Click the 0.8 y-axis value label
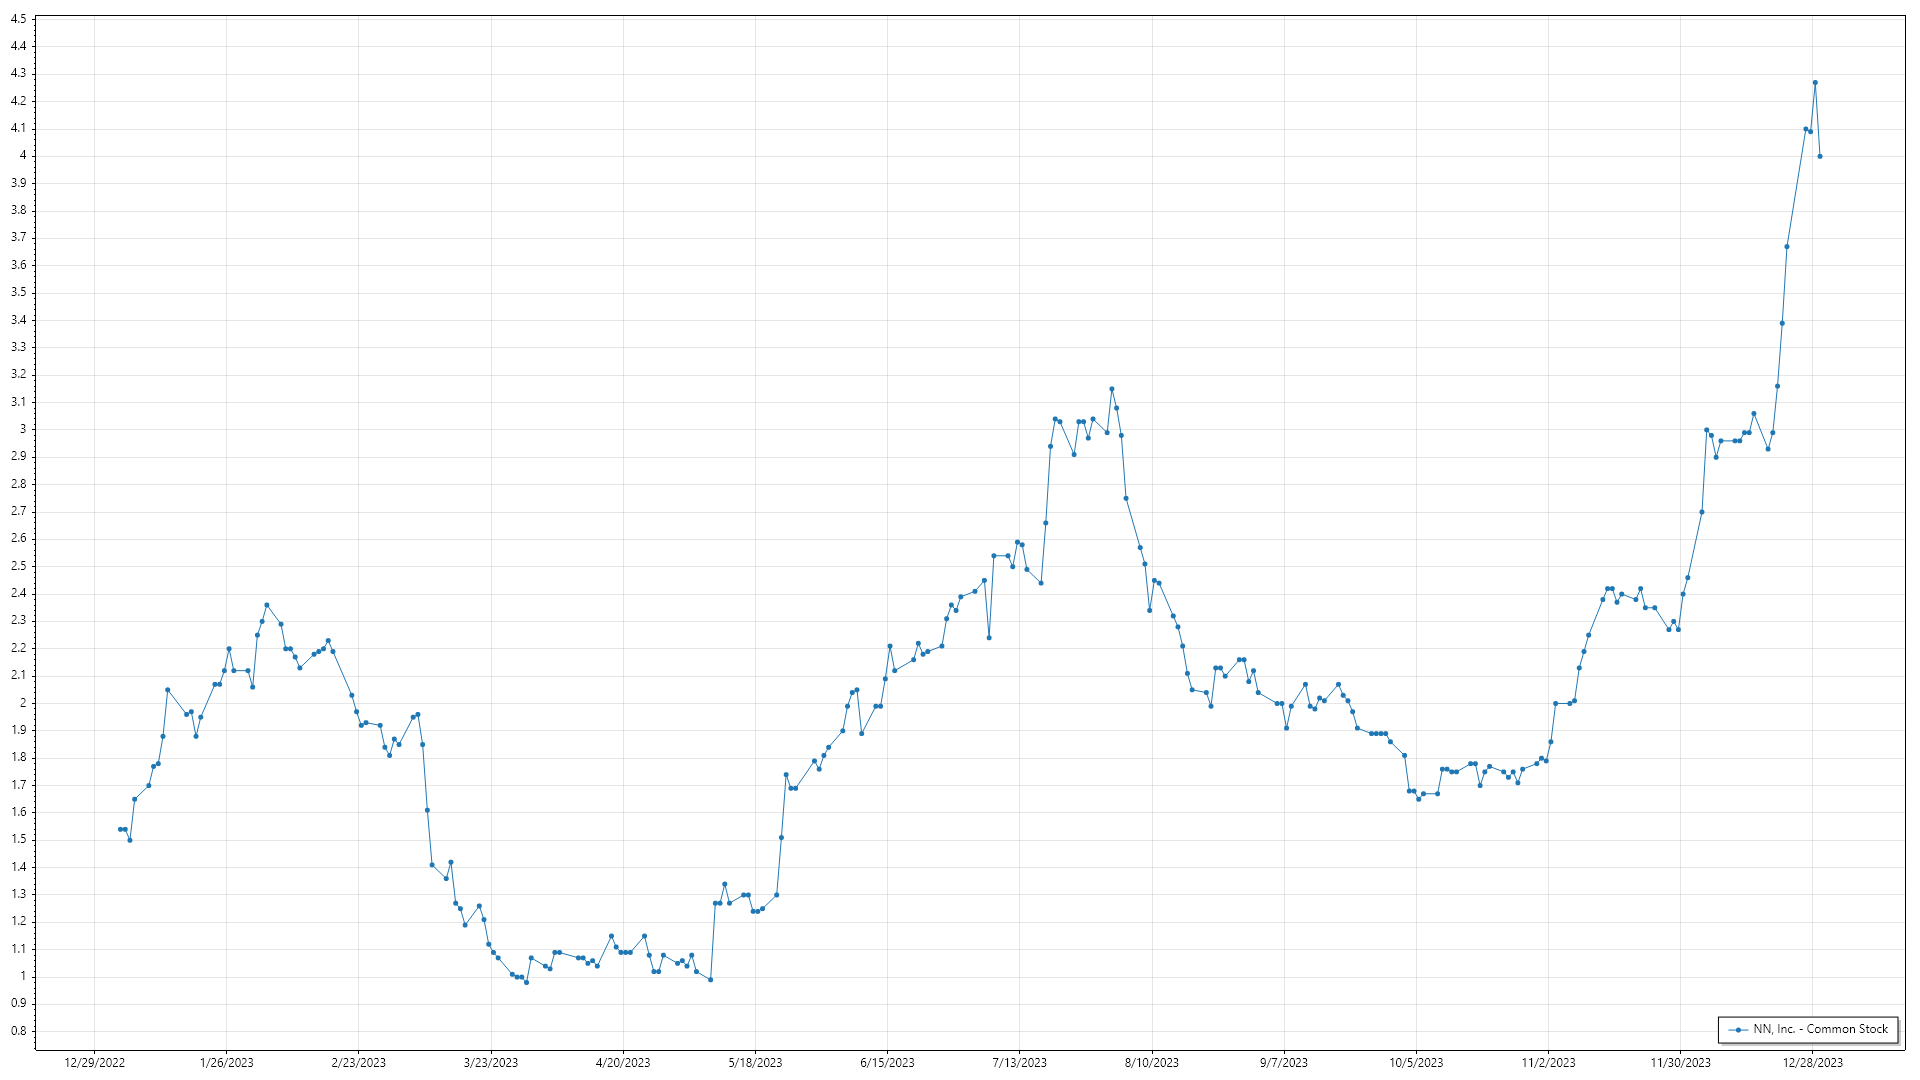Viewport: 1920px width, 1080px height. click(x=18, y=1031)
